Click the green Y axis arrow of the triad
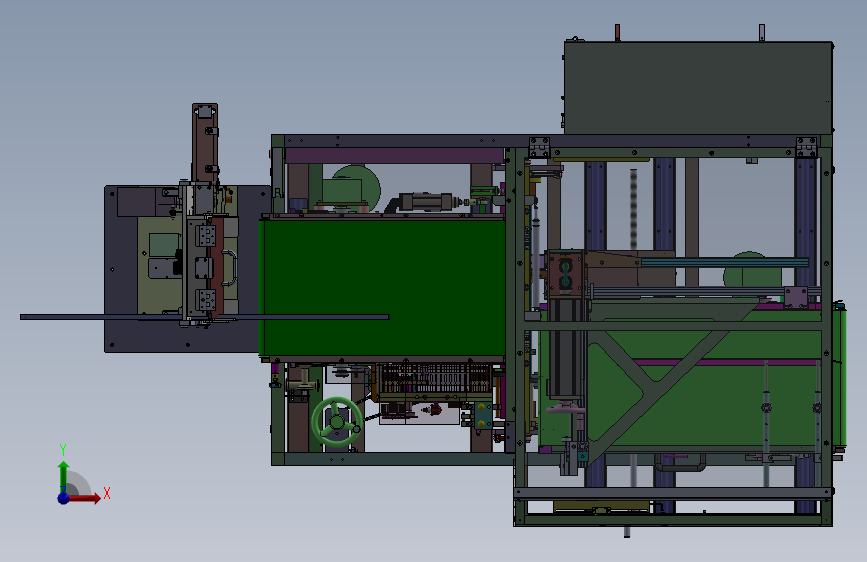 [63, 476]
